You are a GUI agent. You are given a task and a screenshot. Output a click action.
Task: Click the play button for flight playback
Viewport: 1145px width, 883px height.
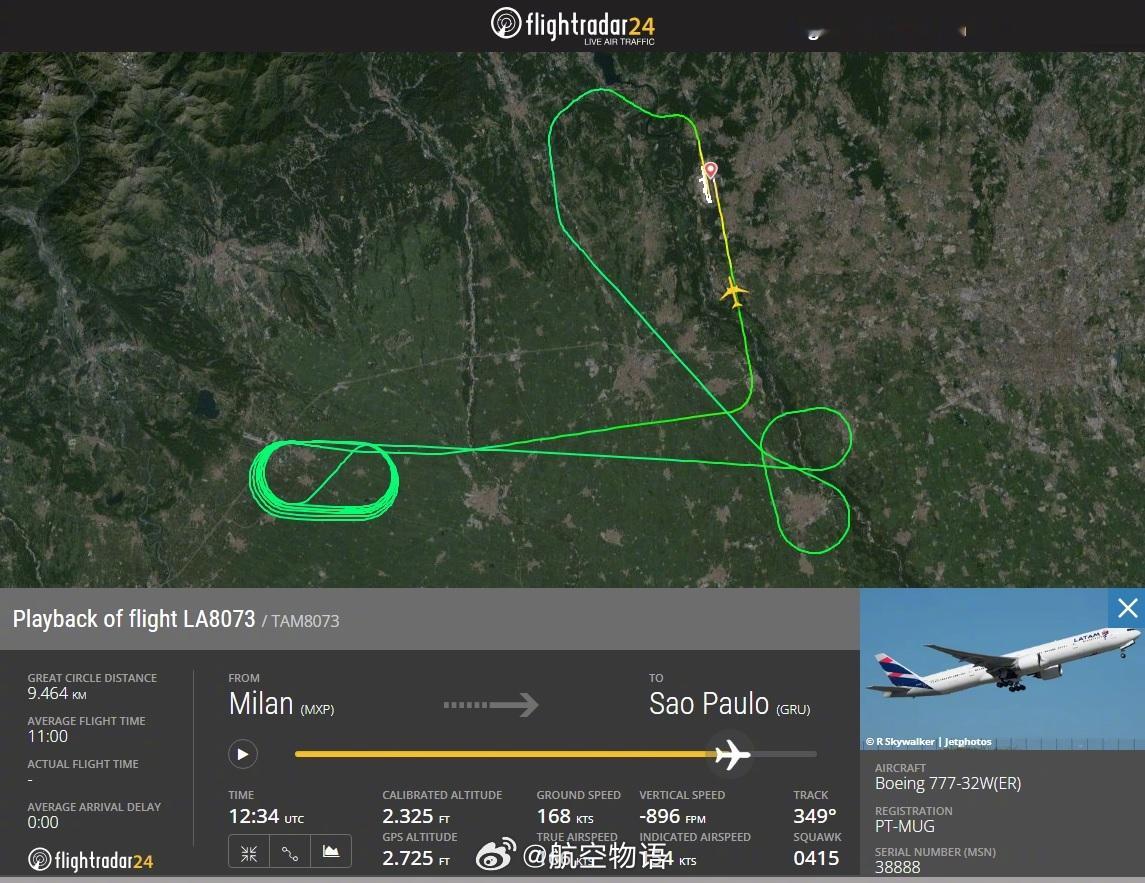(242, 754)
